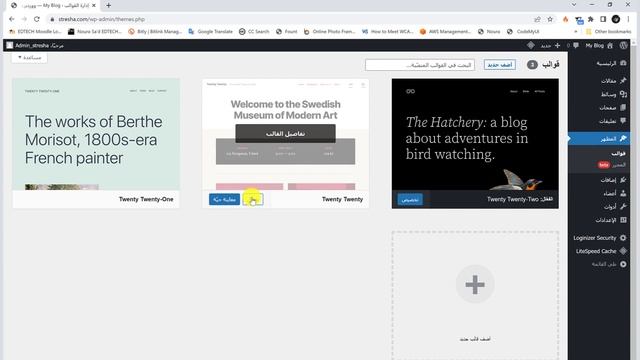Expand the Help (مساعدة) tab
This screenshot has height=360, width=640.
tap(29, 58)
